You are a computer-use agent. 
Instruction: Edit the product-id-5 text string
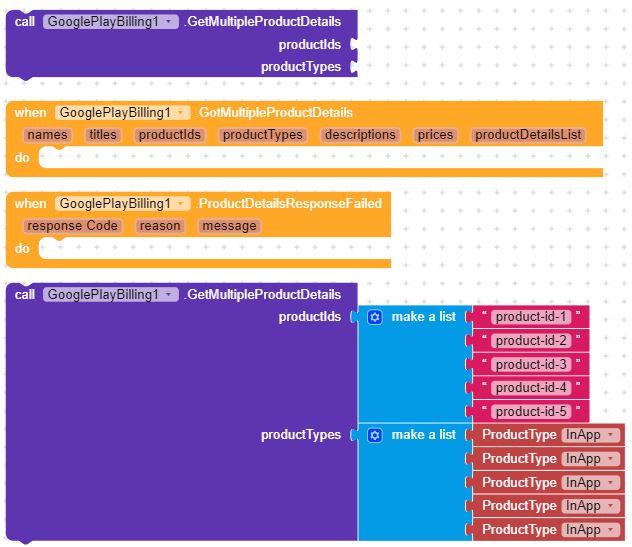point(531,411)
